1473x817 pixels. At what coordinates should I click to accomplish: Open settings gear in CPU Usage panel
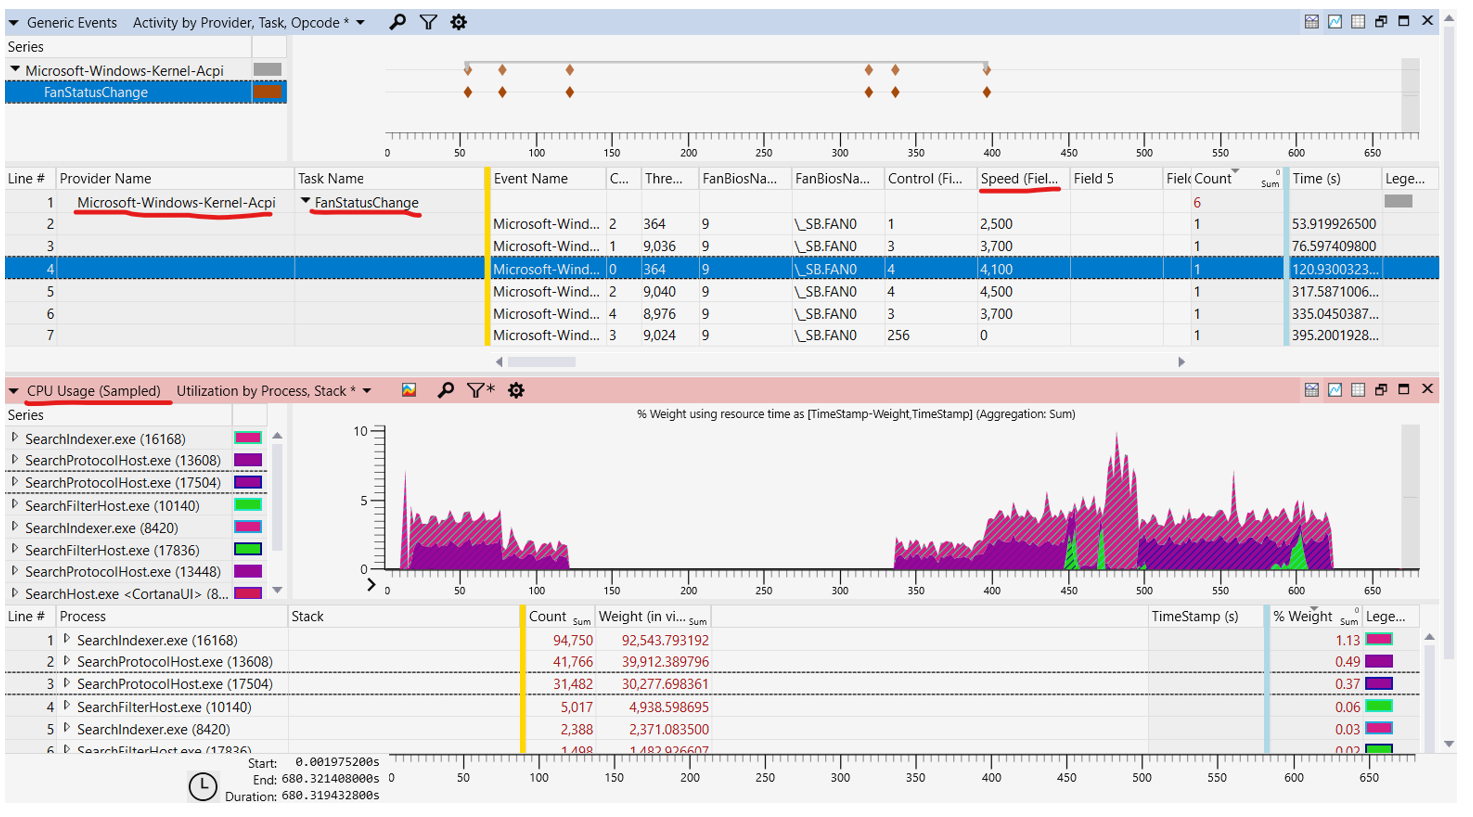coord(516,390)
